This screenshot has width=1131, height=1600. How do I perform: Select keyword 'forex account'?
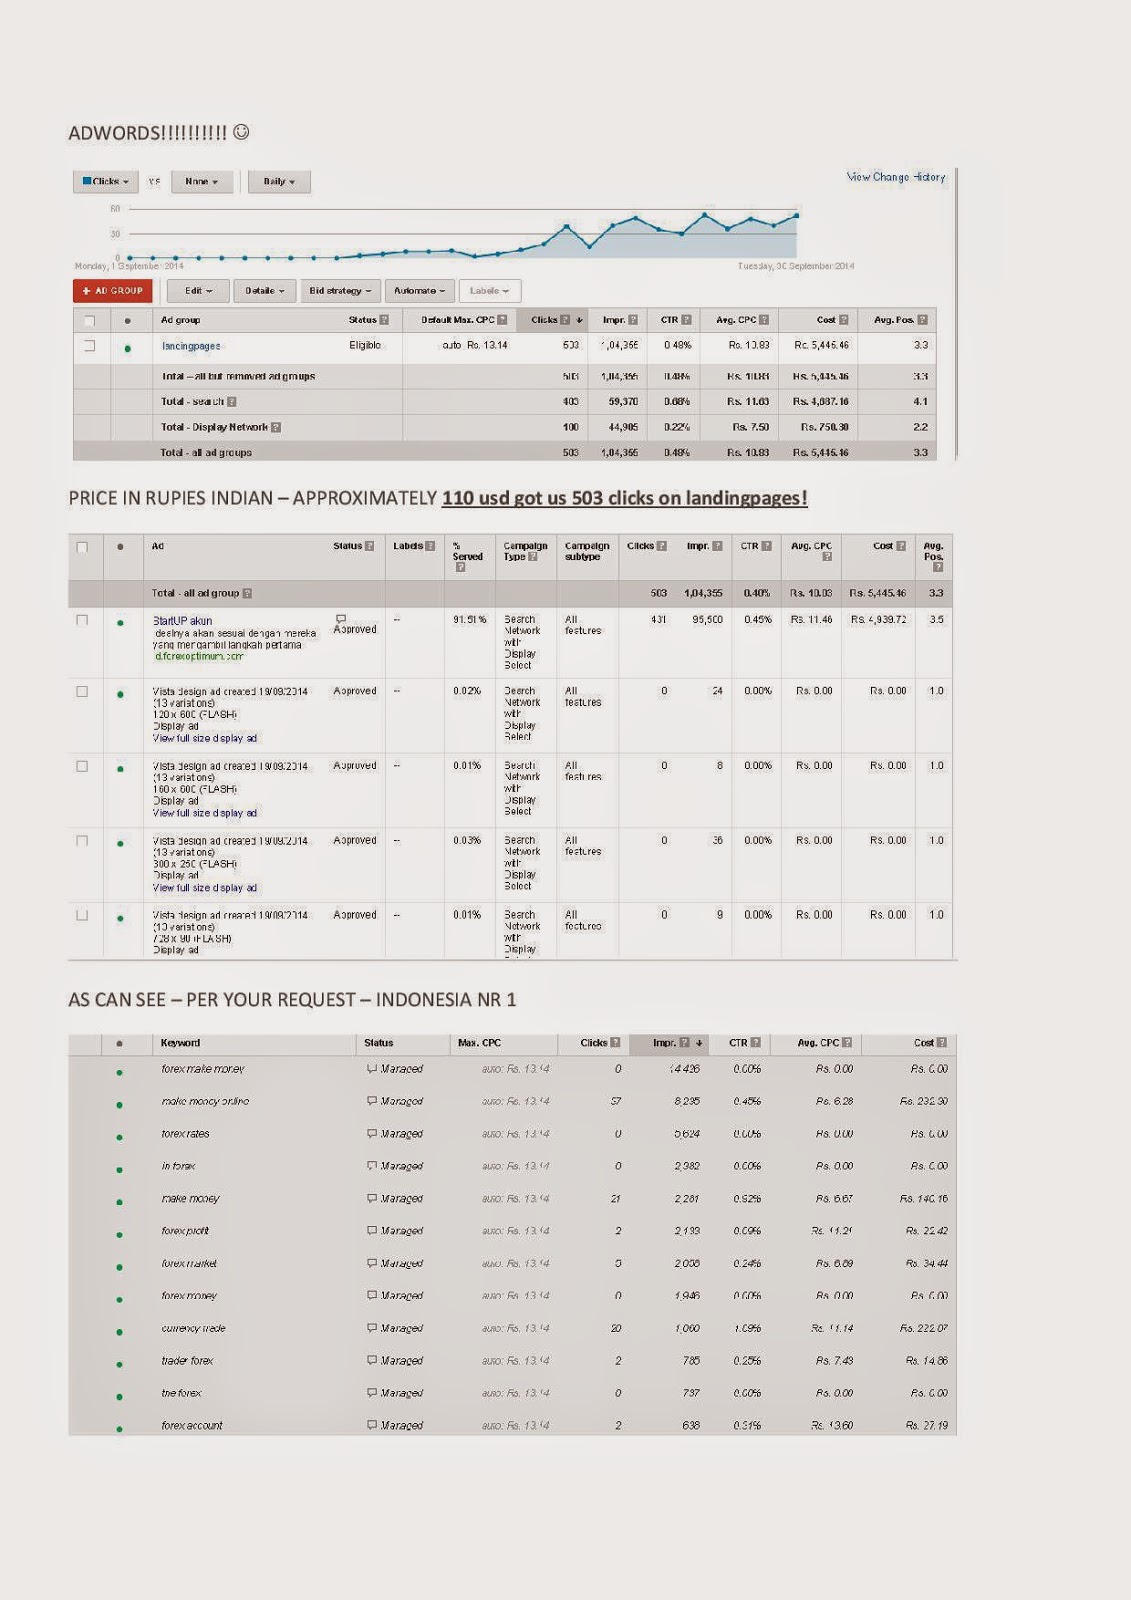[x=192, y=1426]
